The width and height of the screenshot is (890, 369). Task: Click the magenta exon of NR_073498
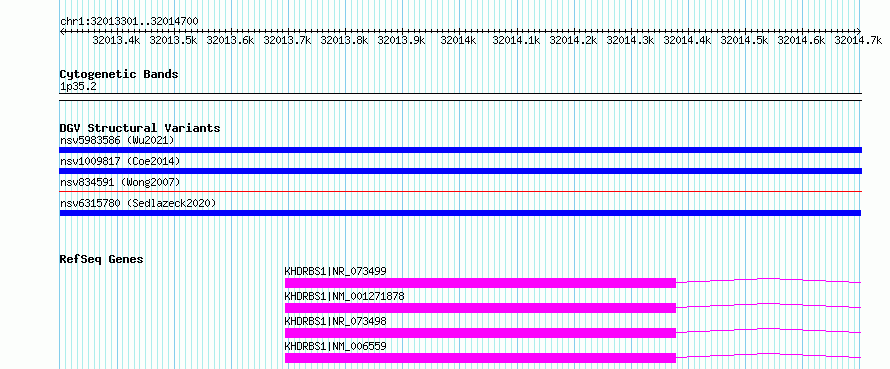(x=480, y=333)
